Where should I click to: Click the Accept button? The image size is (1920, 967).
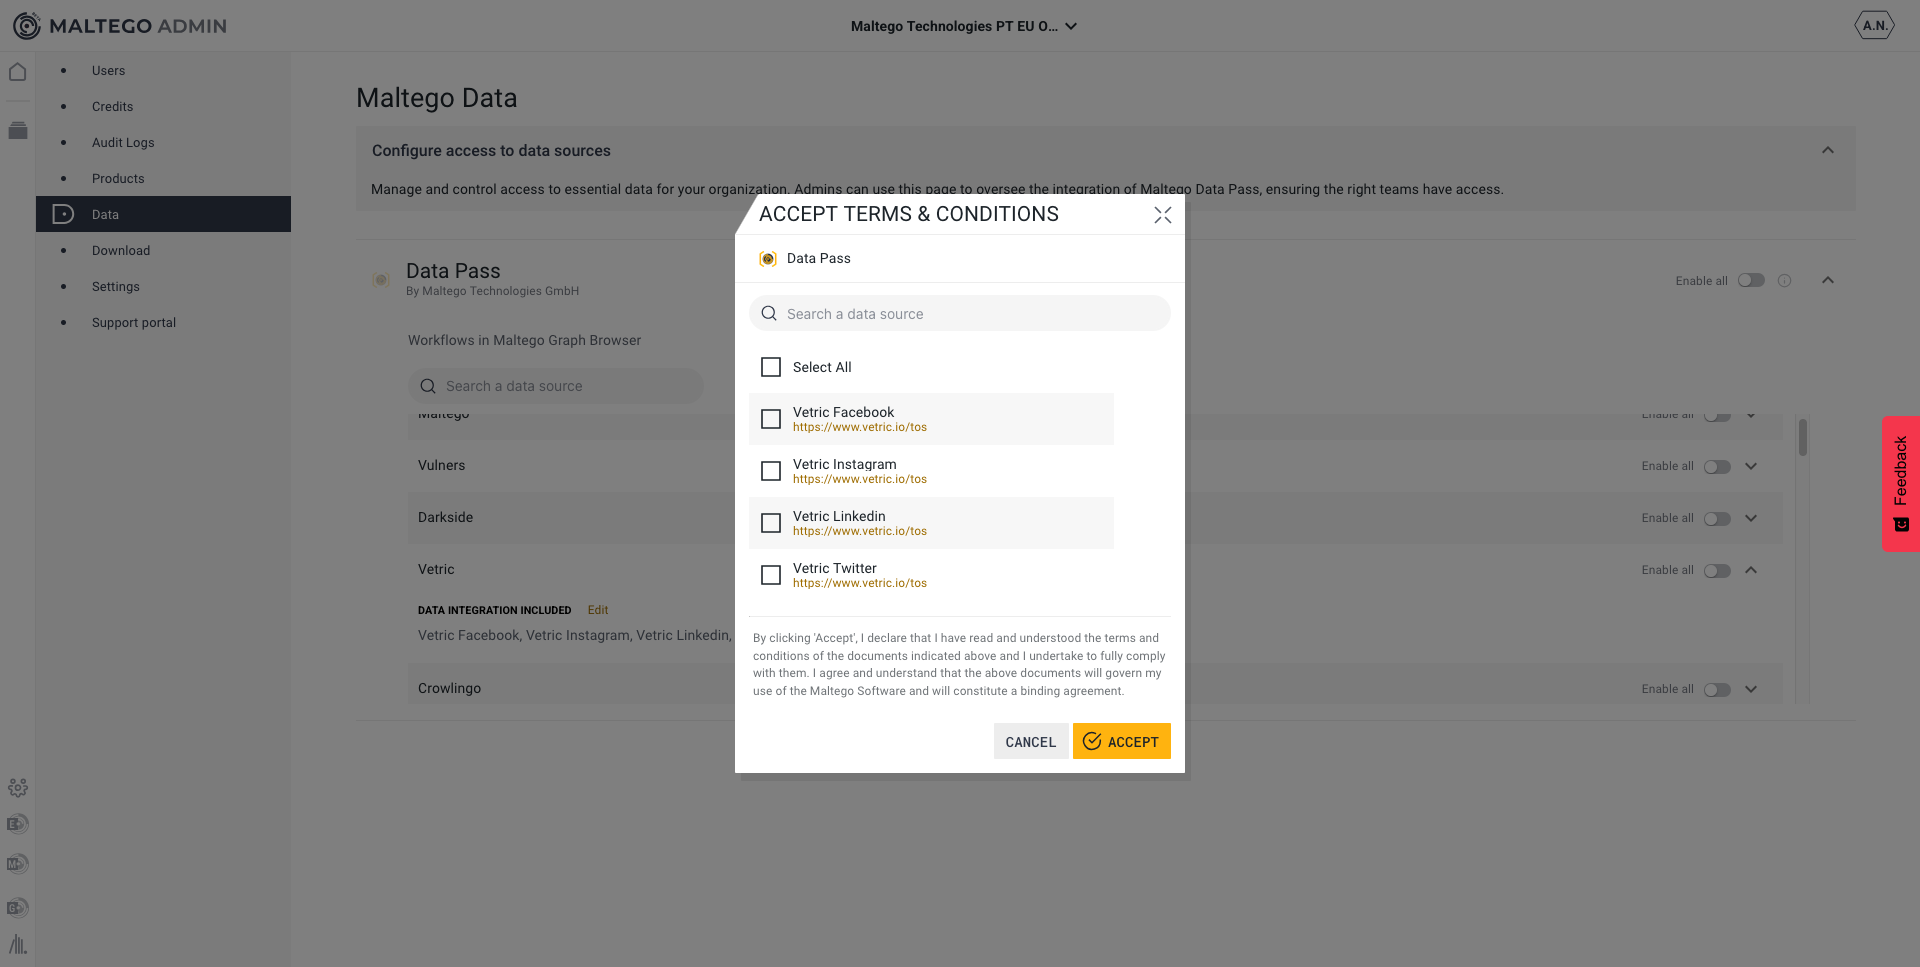tap(1121, 741)
